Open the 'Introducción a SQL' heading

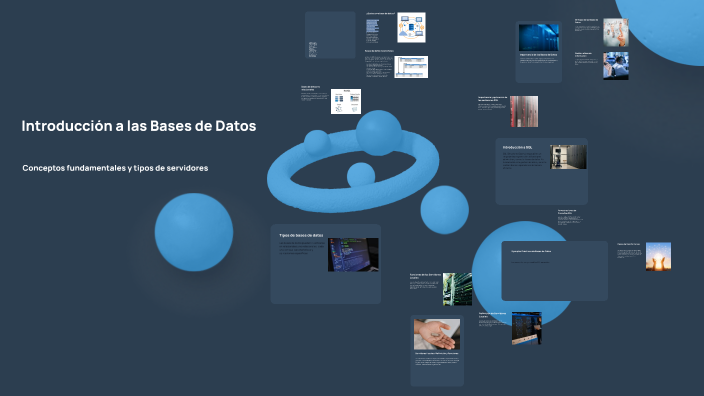[x=517, y=147]
